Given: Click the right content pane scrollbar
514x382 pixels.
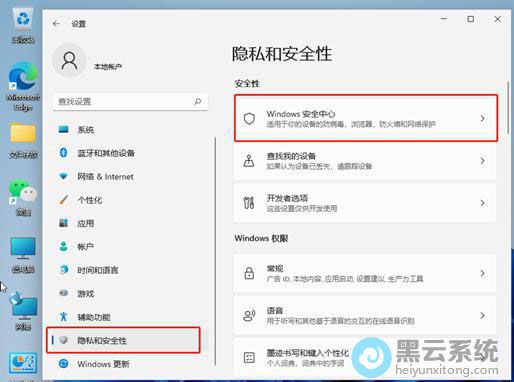Looking at the screenshot, I should 508,107.
